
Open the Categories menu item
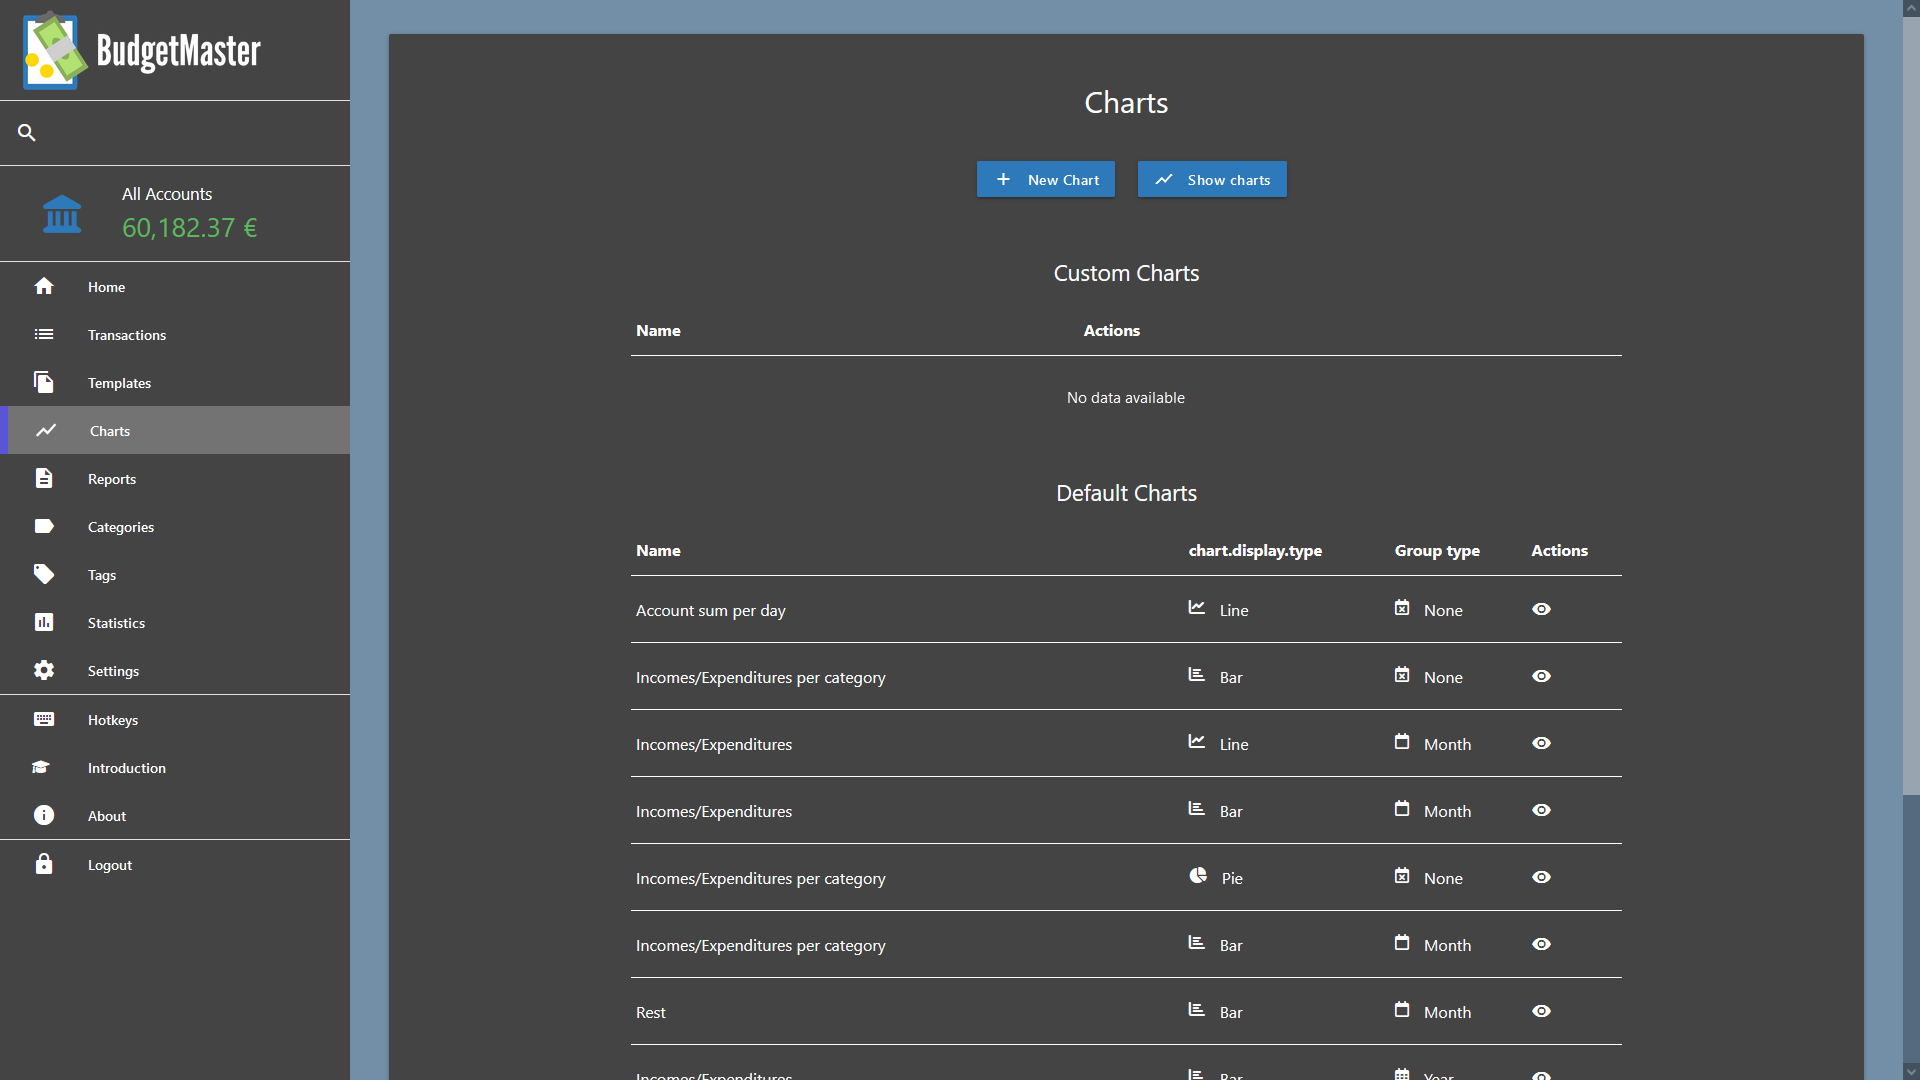tap(175, 526)
